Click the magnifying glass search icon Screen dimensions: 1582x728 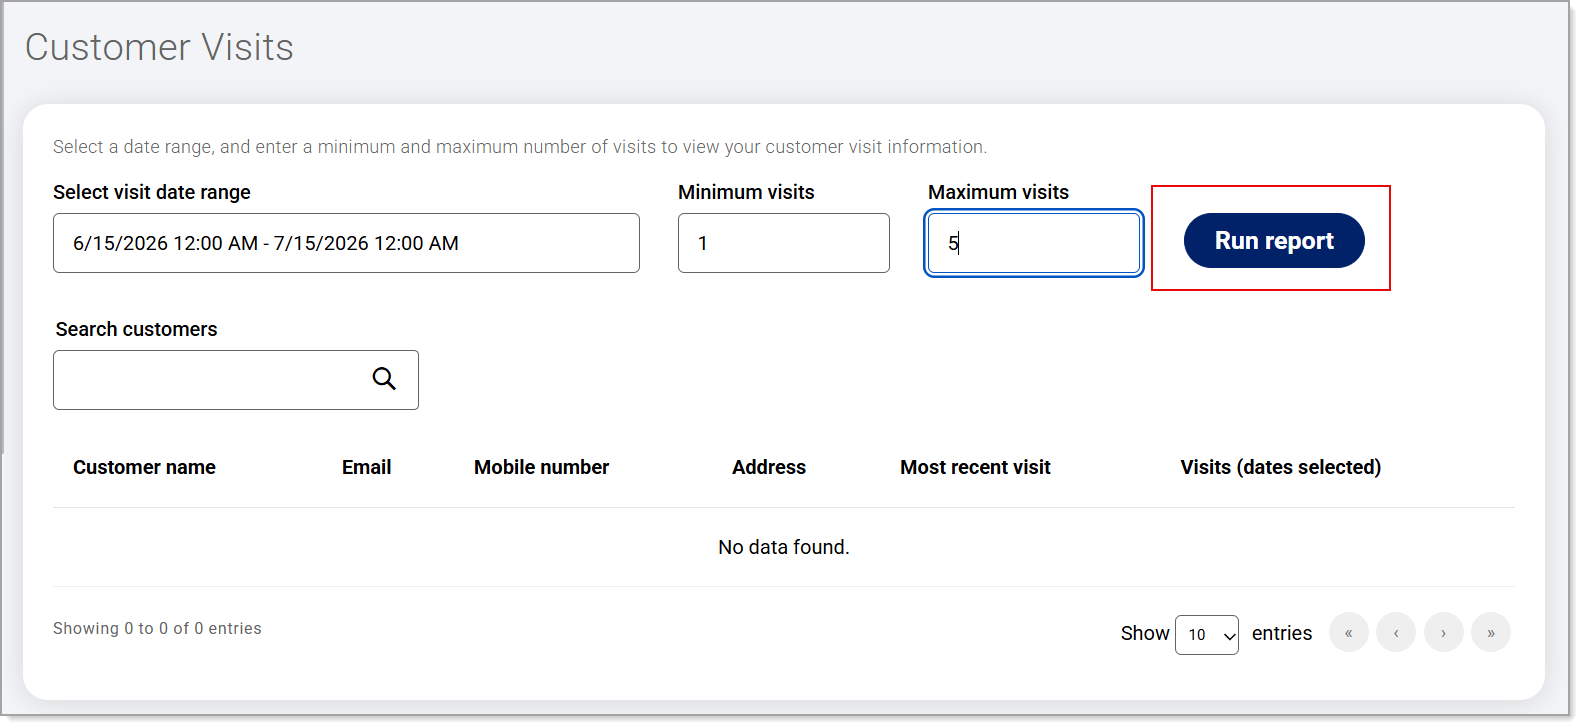pos(384,378)
